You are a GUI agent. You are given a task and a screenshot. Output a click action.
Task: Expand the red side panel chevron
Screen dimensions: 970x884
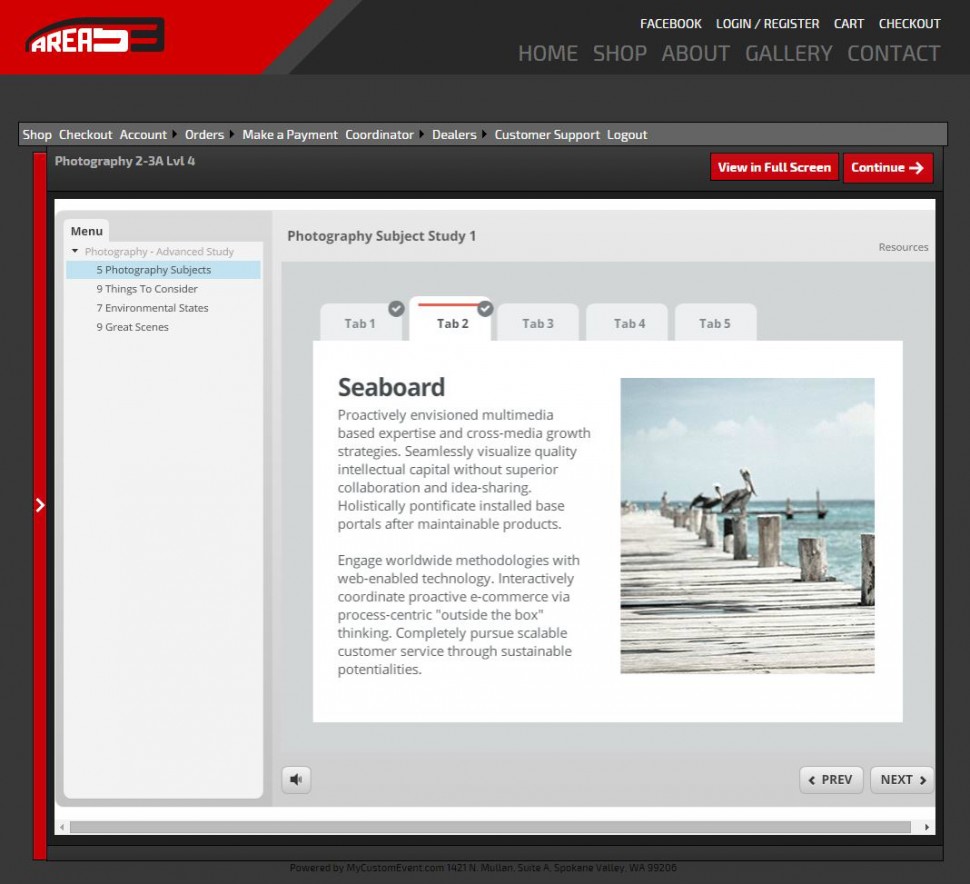point(40,505)
